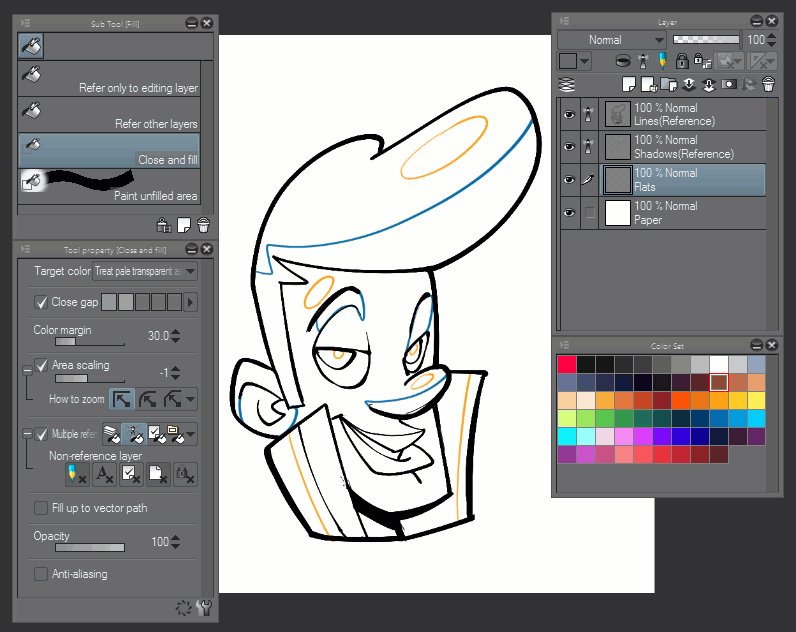This screenshot has width=796, height=632.
Task: Delete sub tool with trash icon
Action: tap(204, 225)
